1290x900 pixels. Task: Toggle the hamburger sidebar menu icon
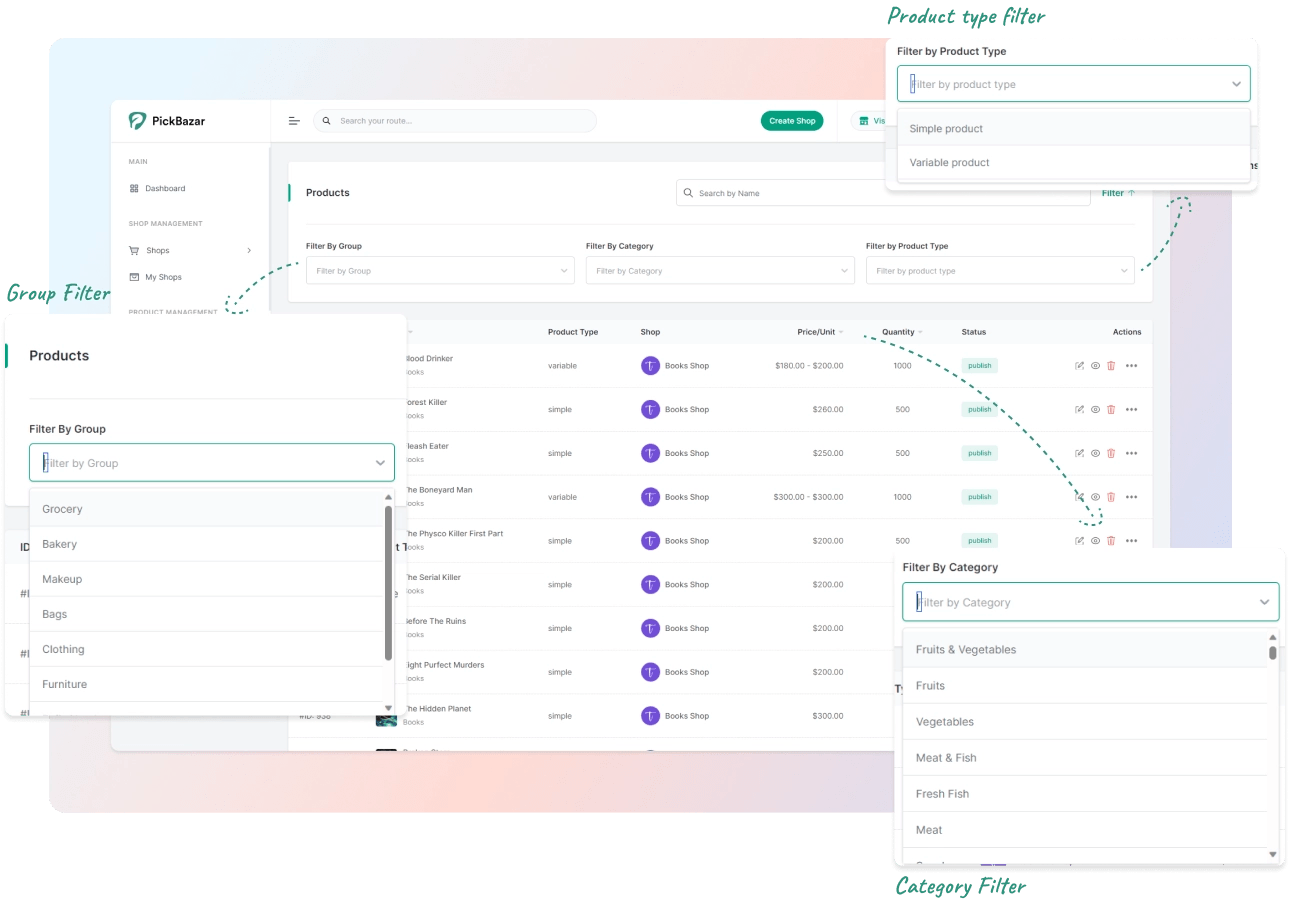(x=294, y=121)
